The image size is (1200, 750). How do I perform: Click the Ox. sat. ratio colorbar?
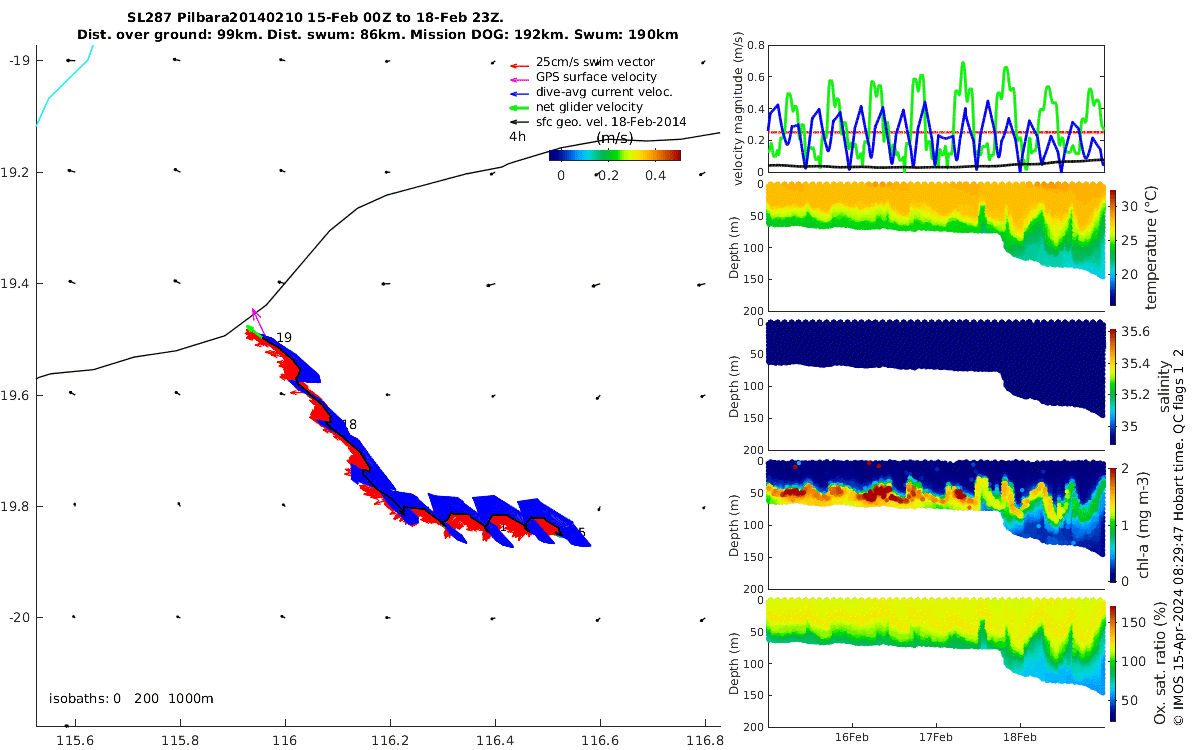click(x=1114, y=663)
